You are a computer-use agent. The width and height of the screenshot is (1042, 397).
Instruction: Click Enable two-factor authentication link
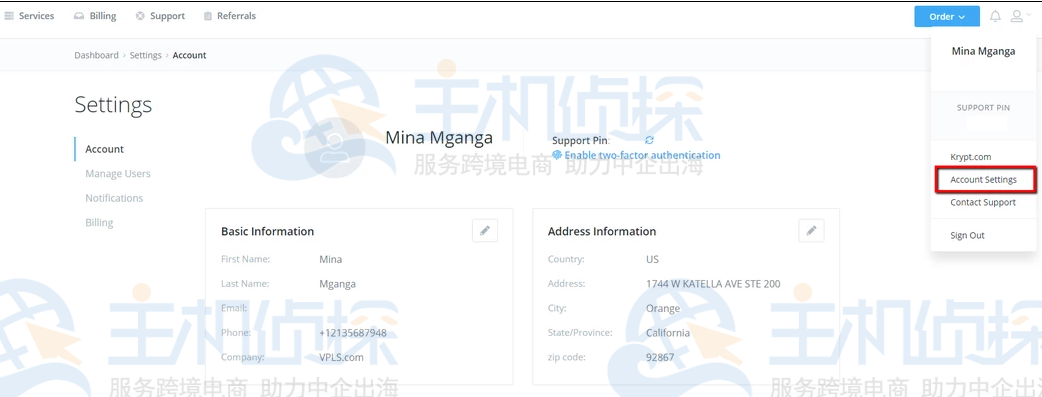pos(642,155)
